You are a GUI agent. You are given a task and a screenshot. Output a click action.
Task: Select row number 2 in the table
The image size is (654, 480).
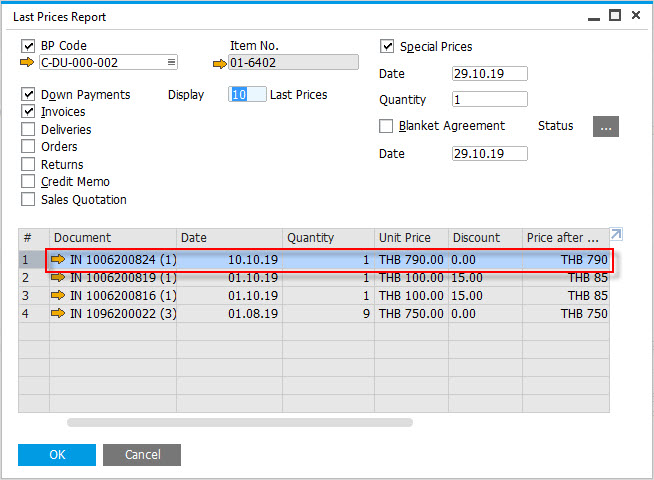tap(34, 277)
